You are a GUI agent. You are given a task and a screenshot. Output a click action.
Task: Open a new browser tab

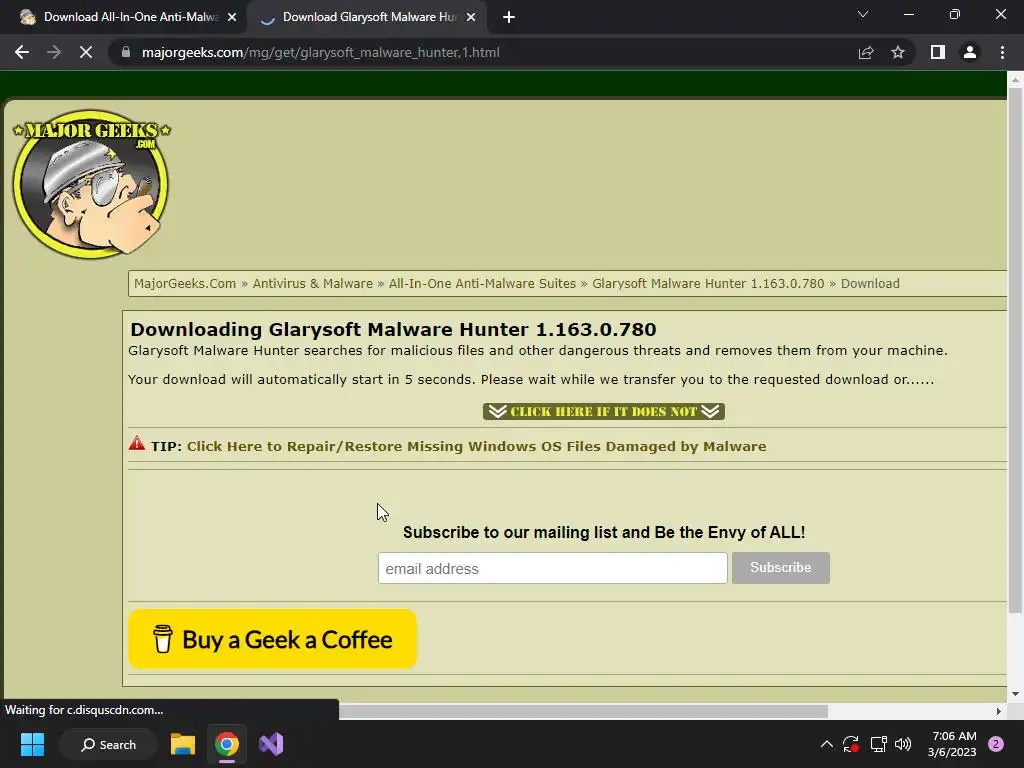(x=509, y=17)
